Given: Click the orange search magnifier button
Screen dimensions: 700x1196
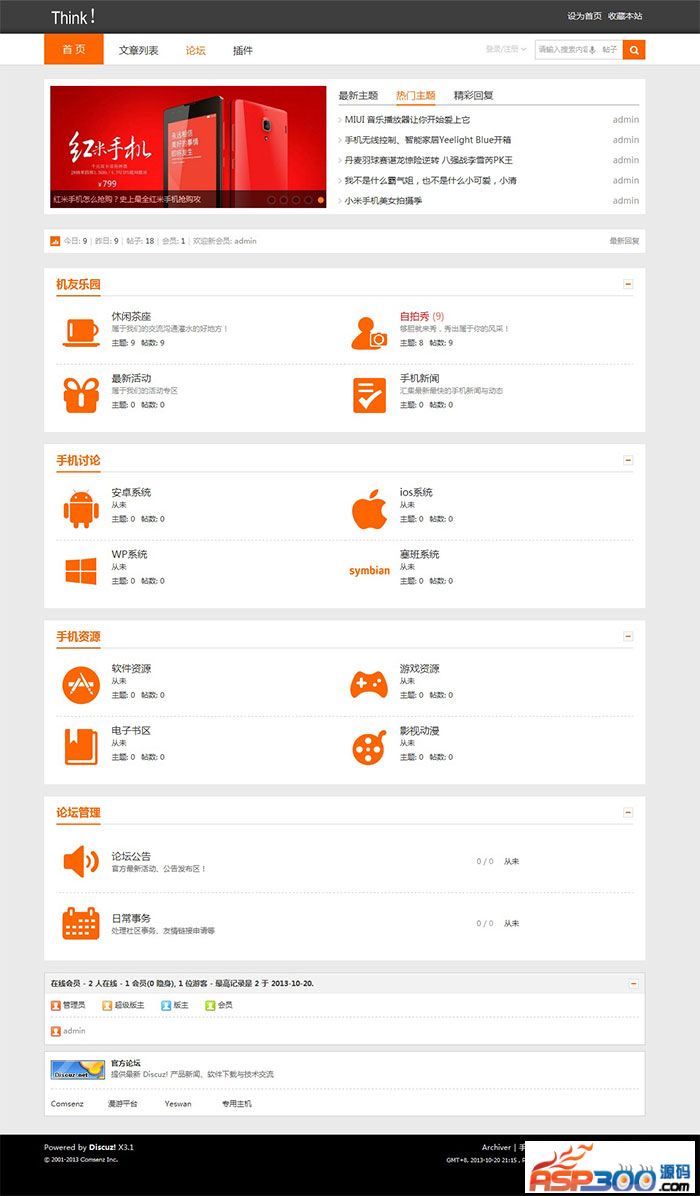Looking at the screenshot, I should pos(634,50).
